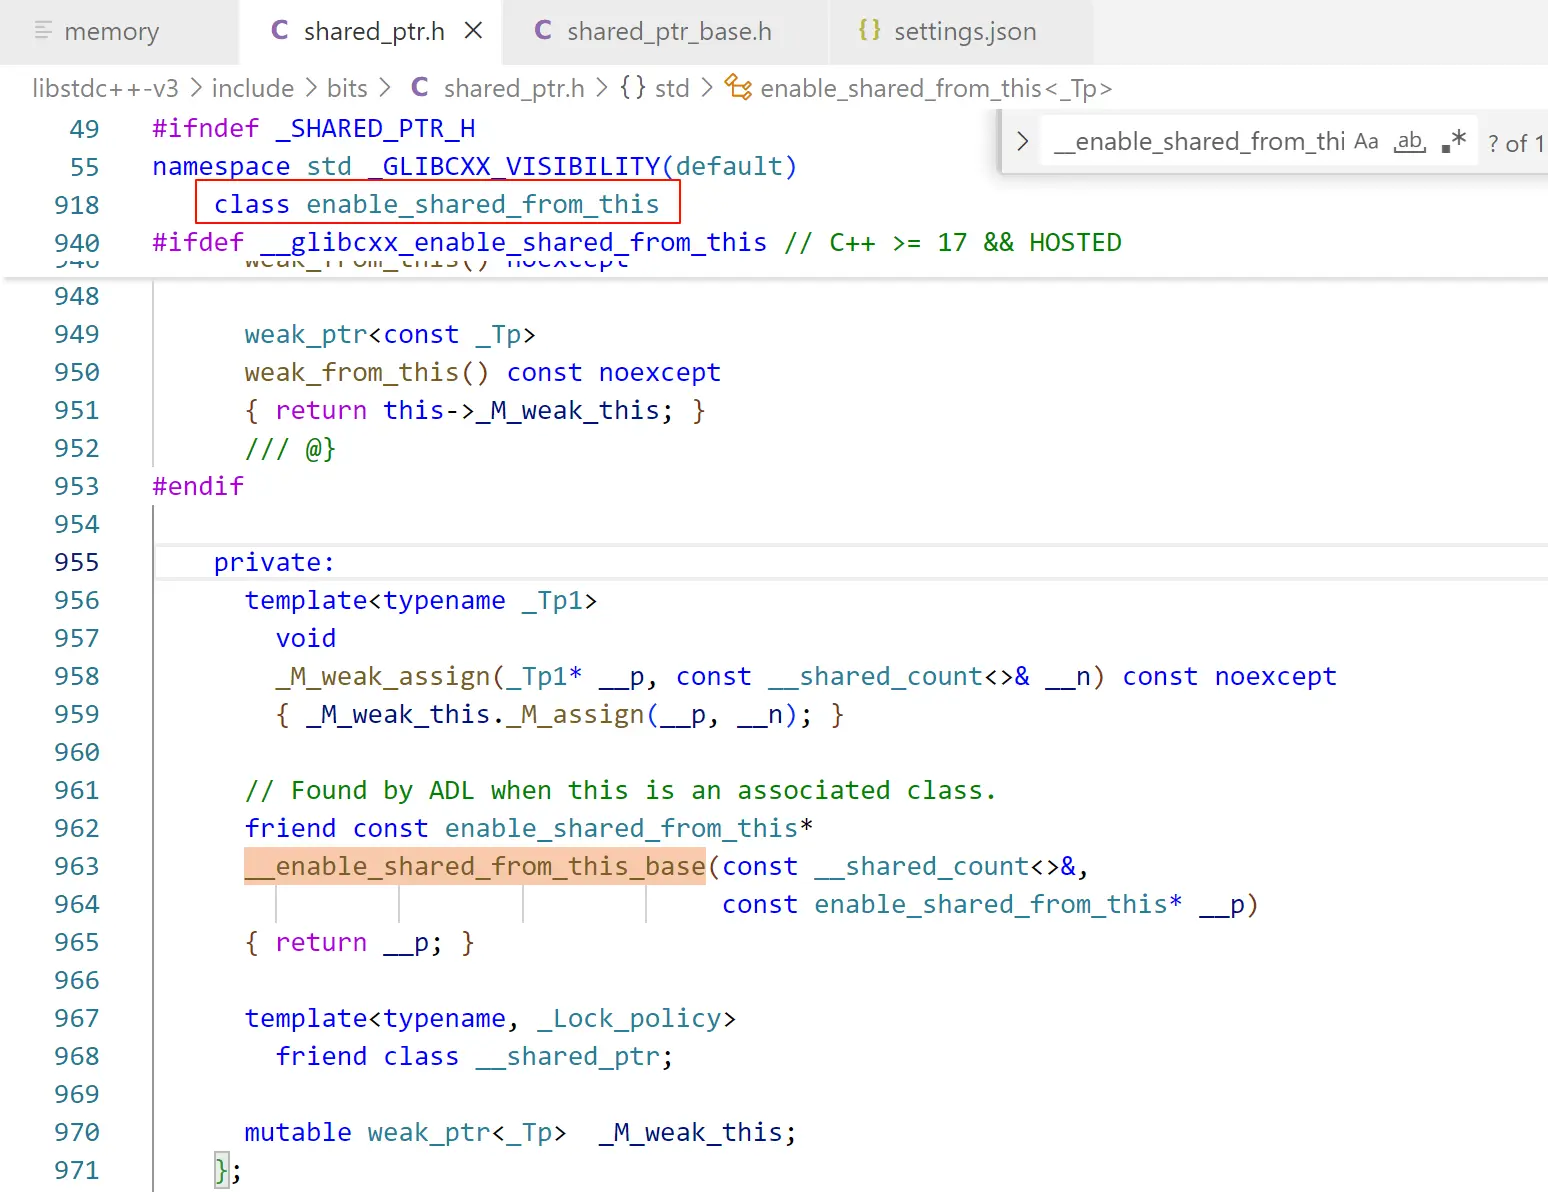This screenshot has width=1548, height=1192.
Task: Close the shared_ptr.h editor tab
Action: coord(474,31)
